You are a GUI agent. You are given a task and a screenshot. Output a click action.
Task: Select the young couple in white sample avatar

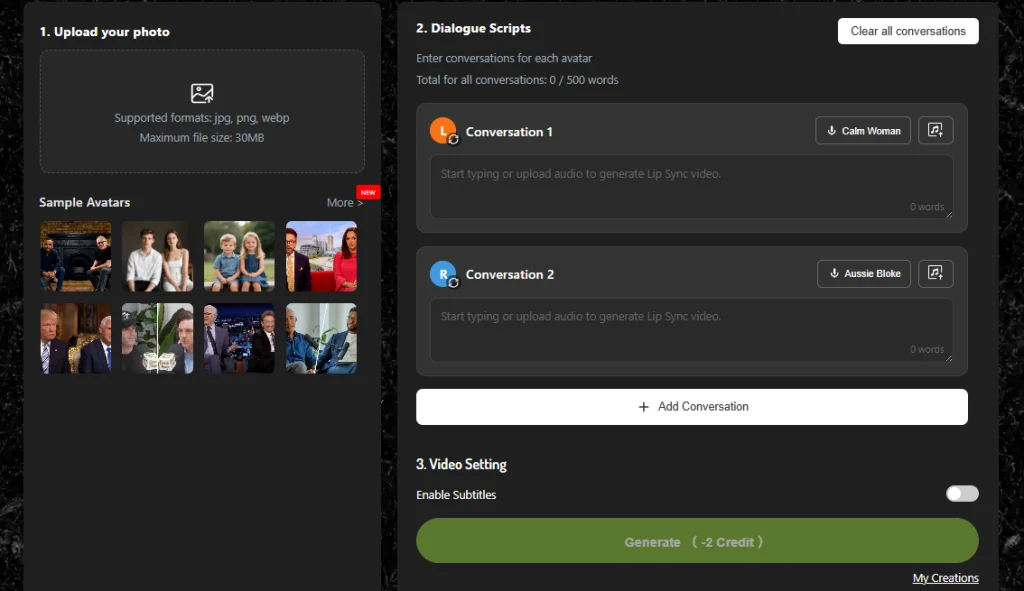click(157, 256)
